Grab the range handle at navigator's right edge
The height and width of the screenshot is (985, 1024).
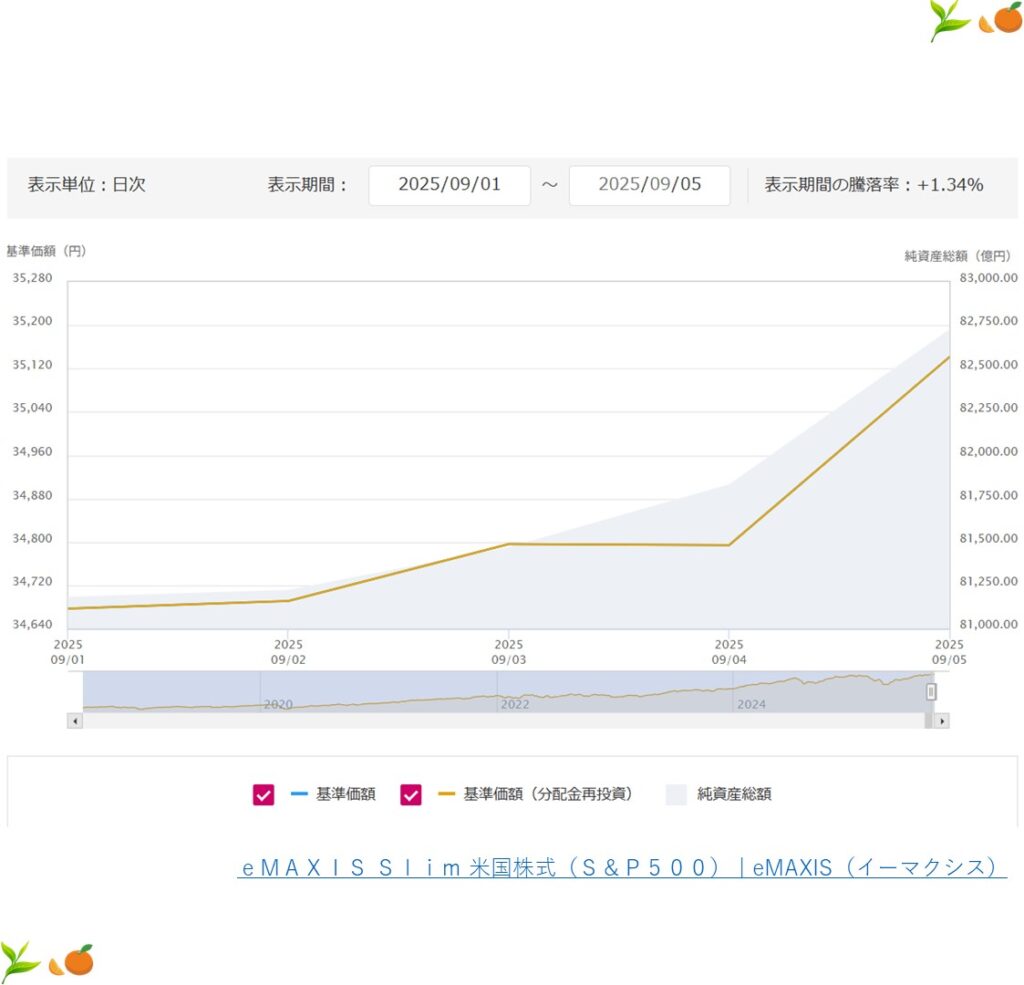[931, 691]
